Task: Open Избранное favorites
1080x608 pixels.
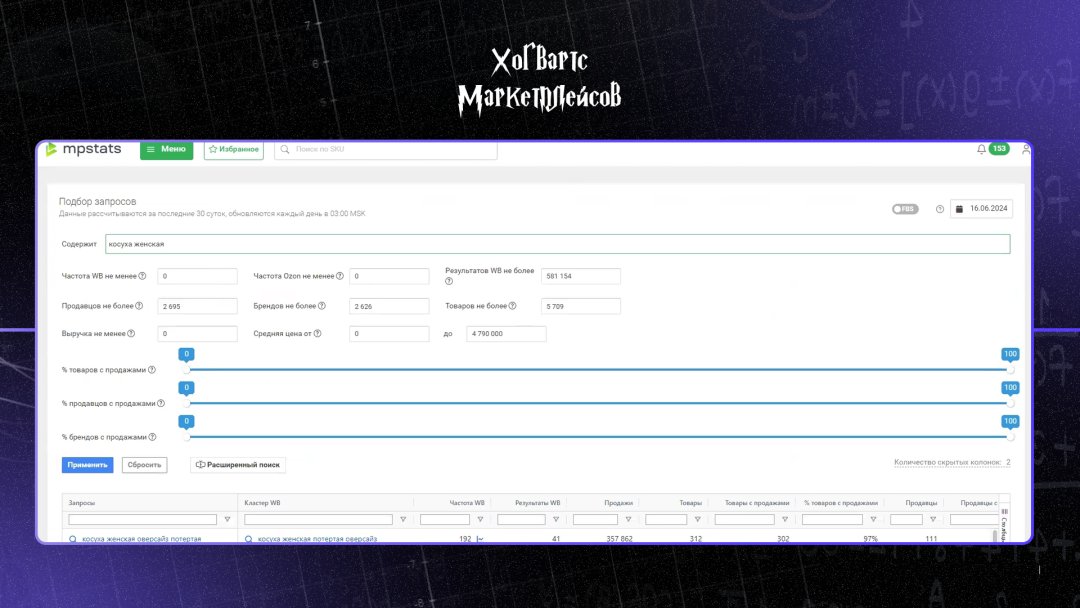Action: point(234,149)
